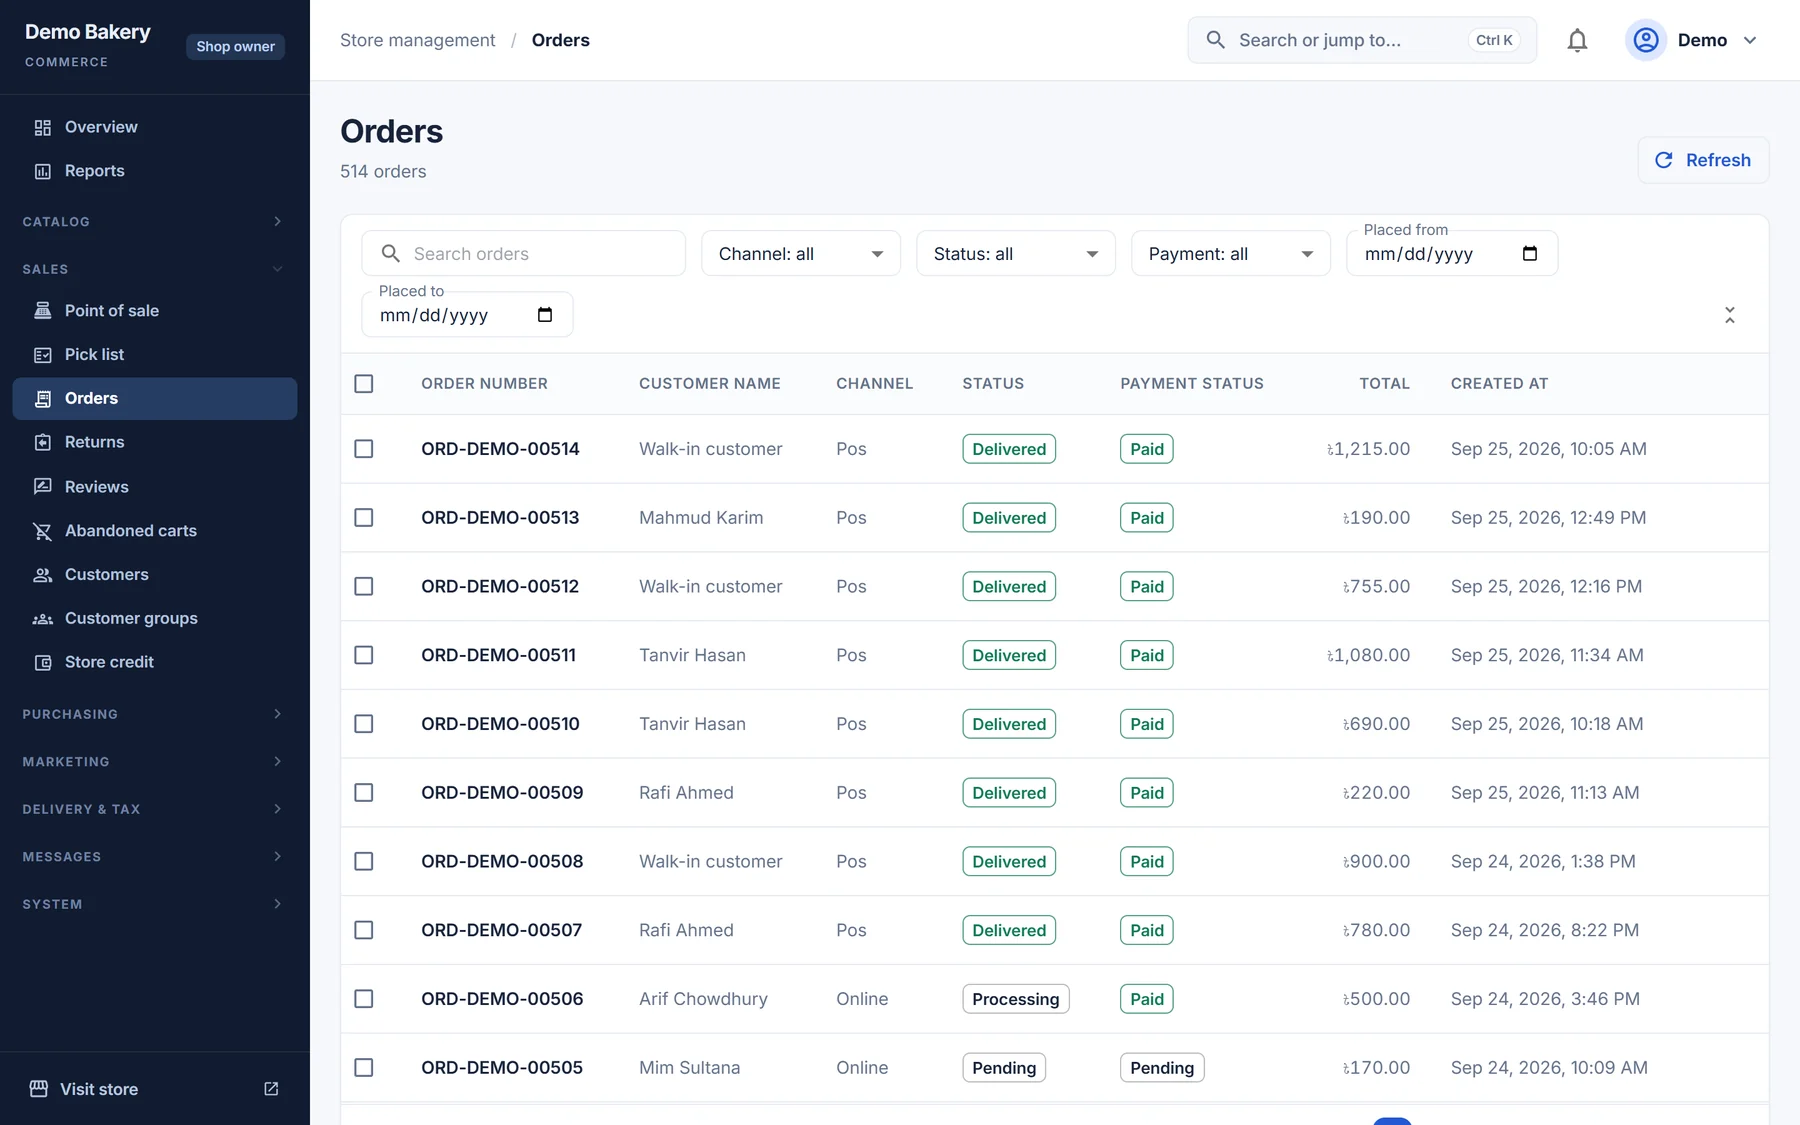Click the Point of sale register icon

tap(43, 311)
